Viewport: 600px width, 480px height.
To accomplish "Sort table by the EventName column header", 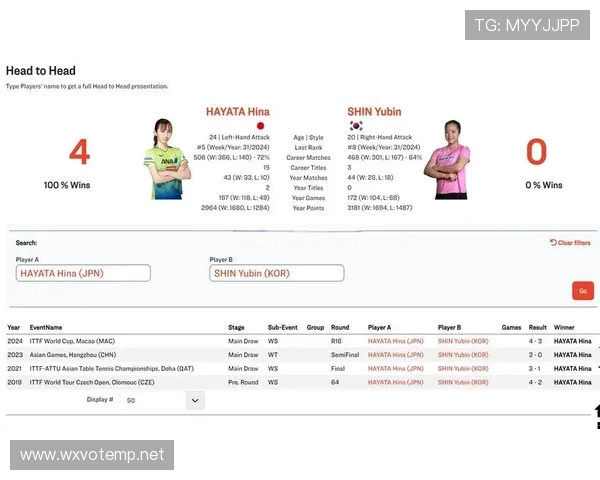I will 46,327.
